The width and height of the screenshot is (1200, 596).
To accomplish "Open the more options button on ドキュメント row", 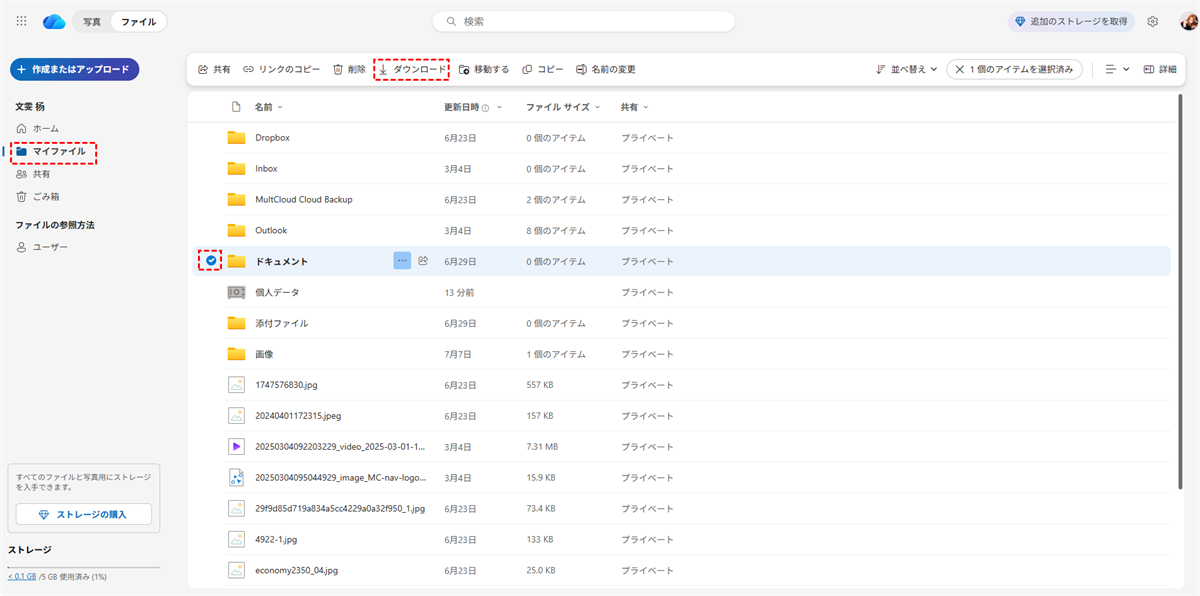I will (402, 261).
